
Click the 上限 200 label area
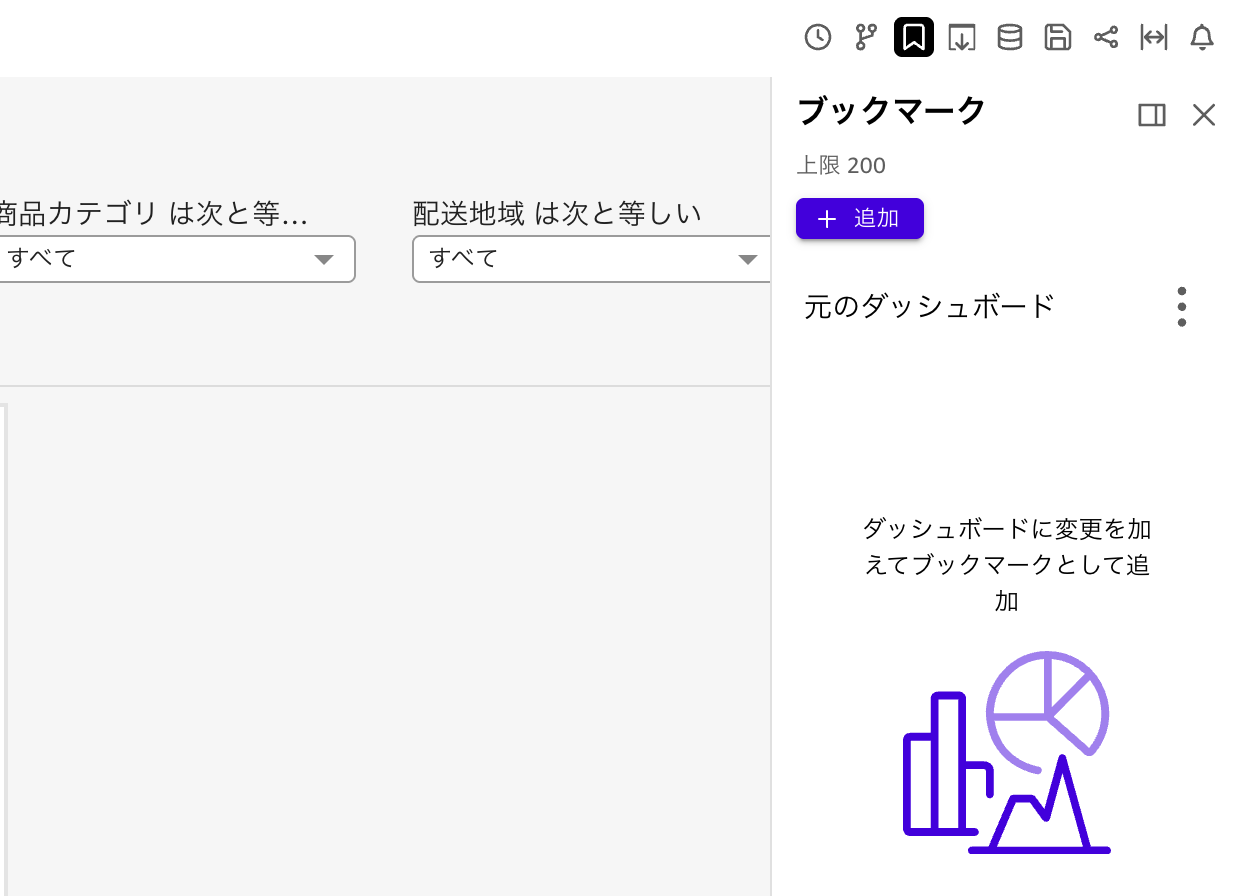click(x=841, y=165)
